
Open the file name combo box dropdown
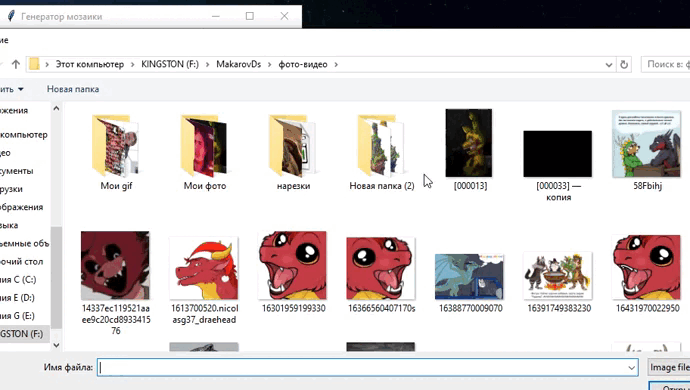click(x=631, y=368)
